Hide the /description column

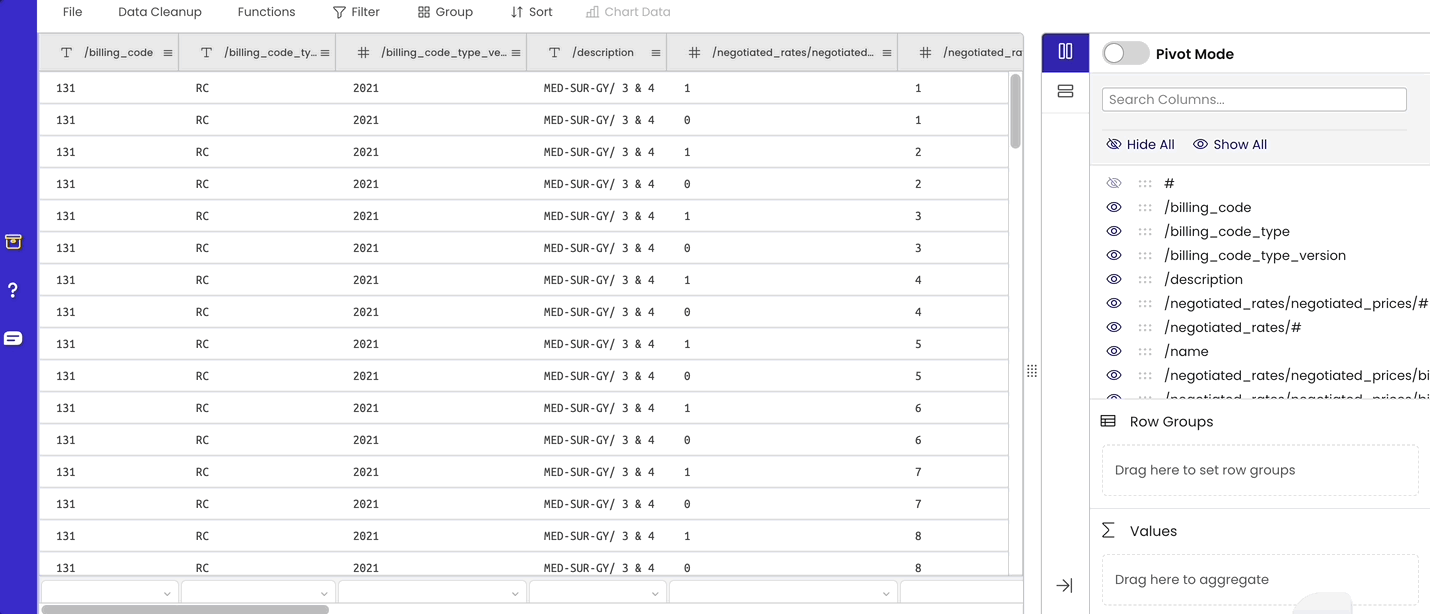1113,279
